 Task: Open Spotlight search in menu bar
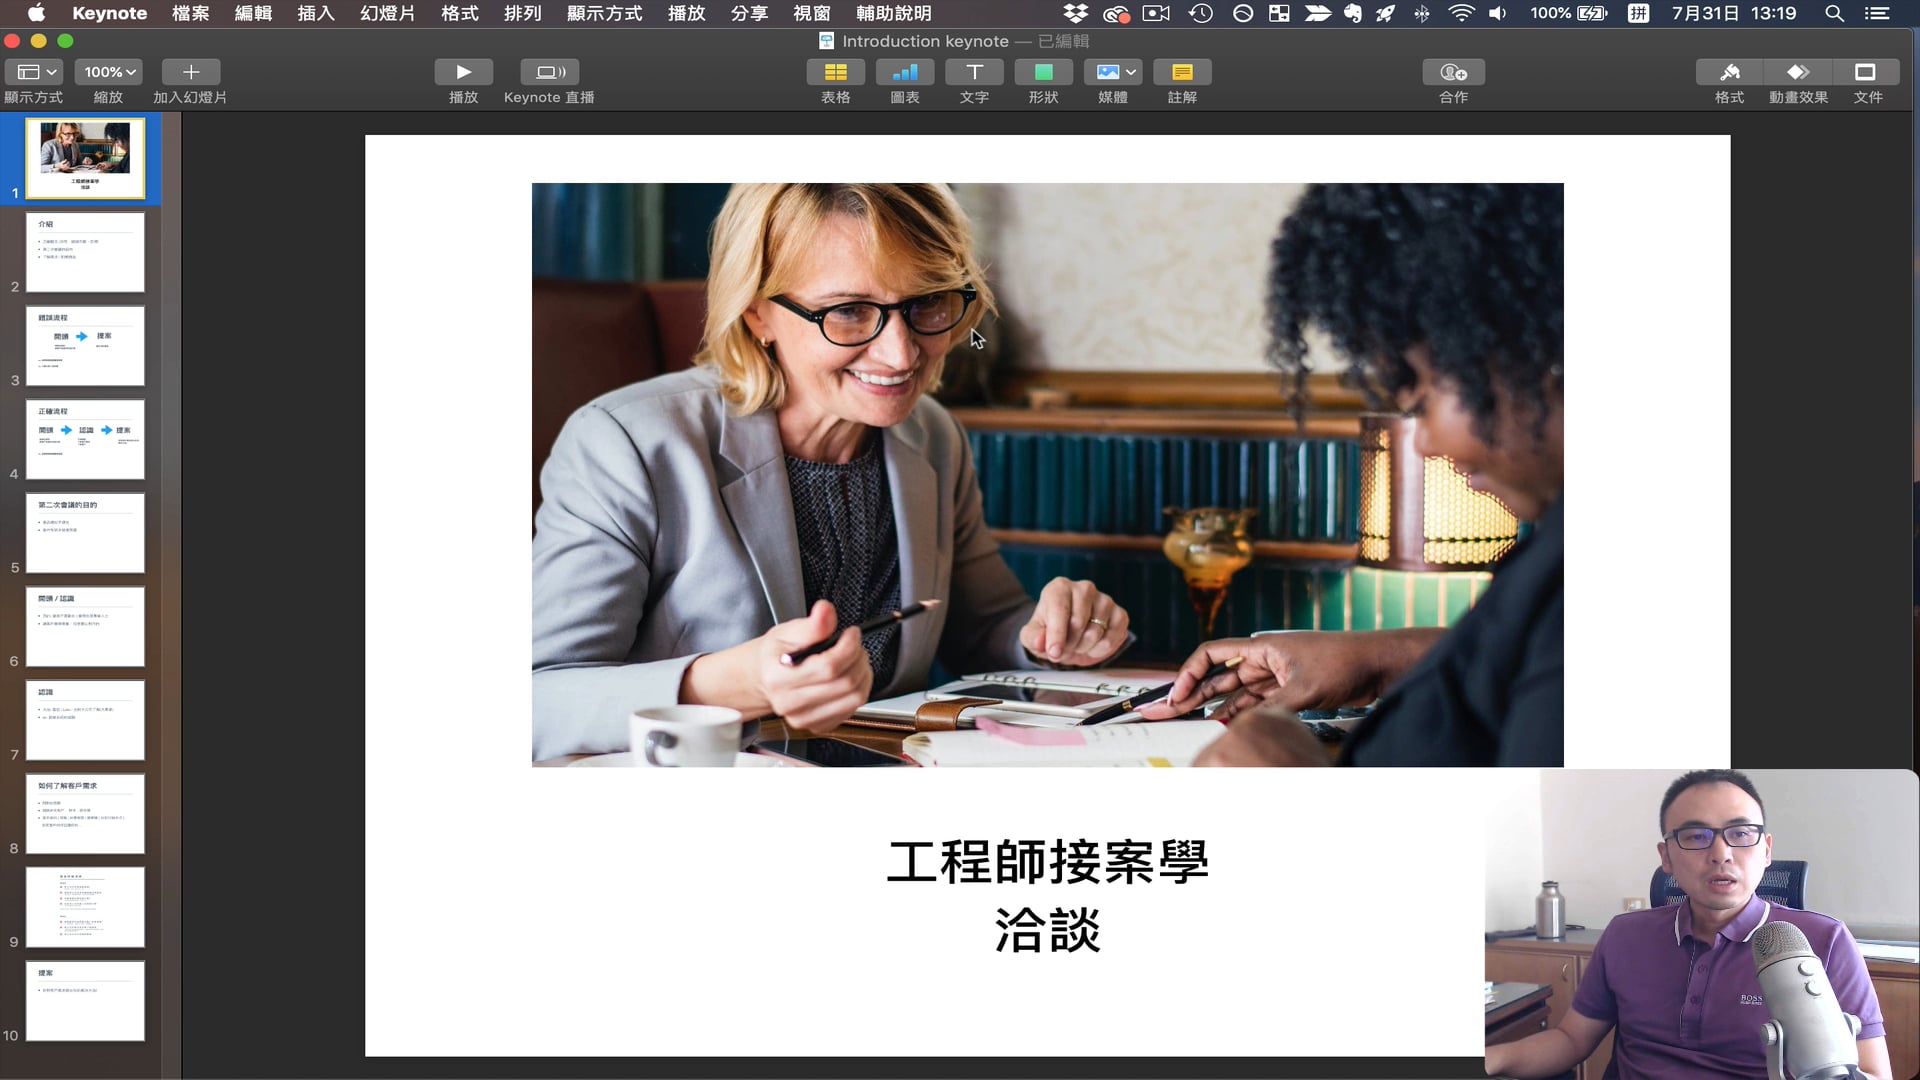click(1834, 13)
